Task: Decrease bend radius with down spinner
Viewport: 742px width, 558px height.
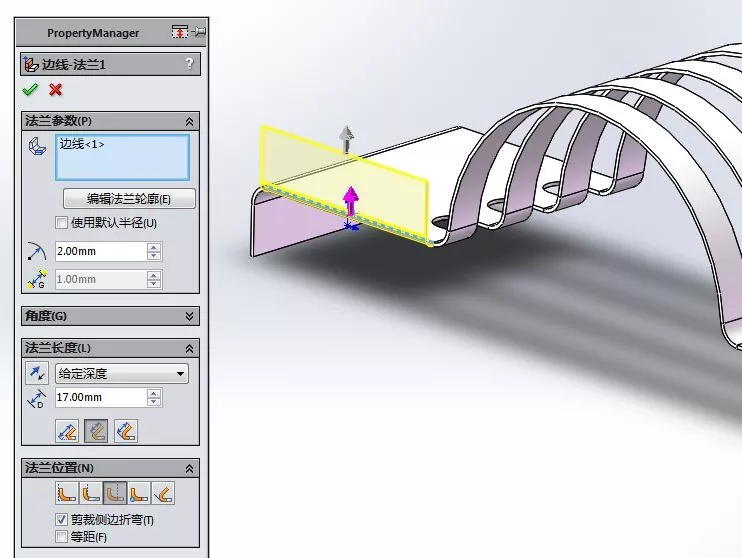Action: 154,256
